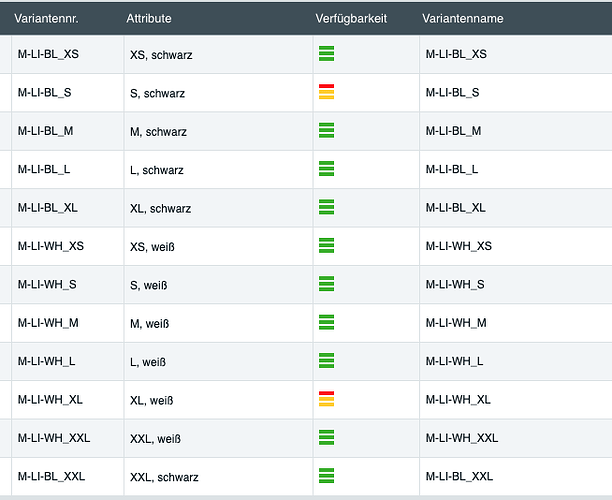Select variant number M-LI-BL_L in first column
Viewport: 612px width, 500px height.
44,170
